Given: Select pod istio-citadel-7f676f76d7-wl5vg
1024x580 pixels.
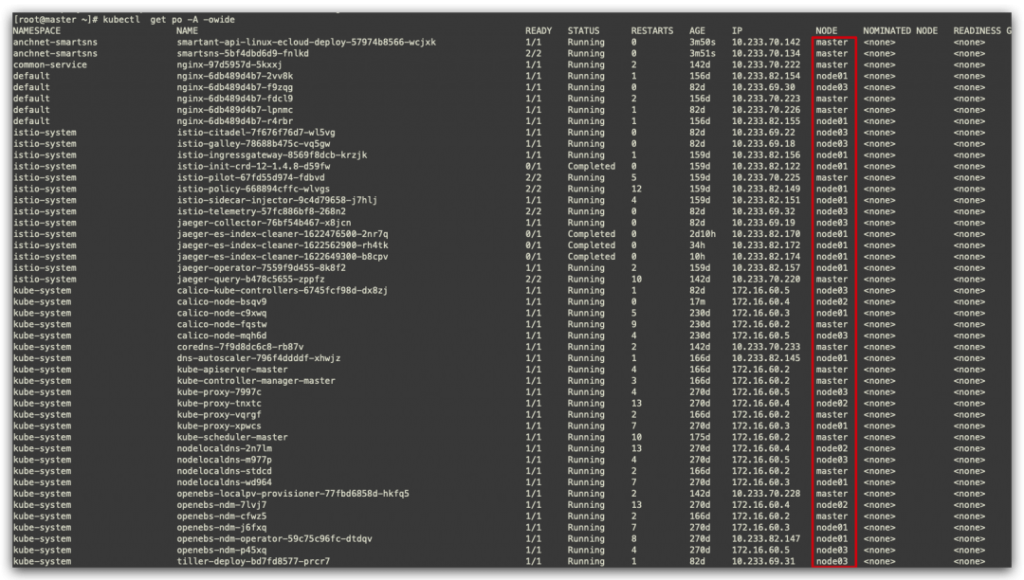Looking at the screenshot, I should point(255,132).
